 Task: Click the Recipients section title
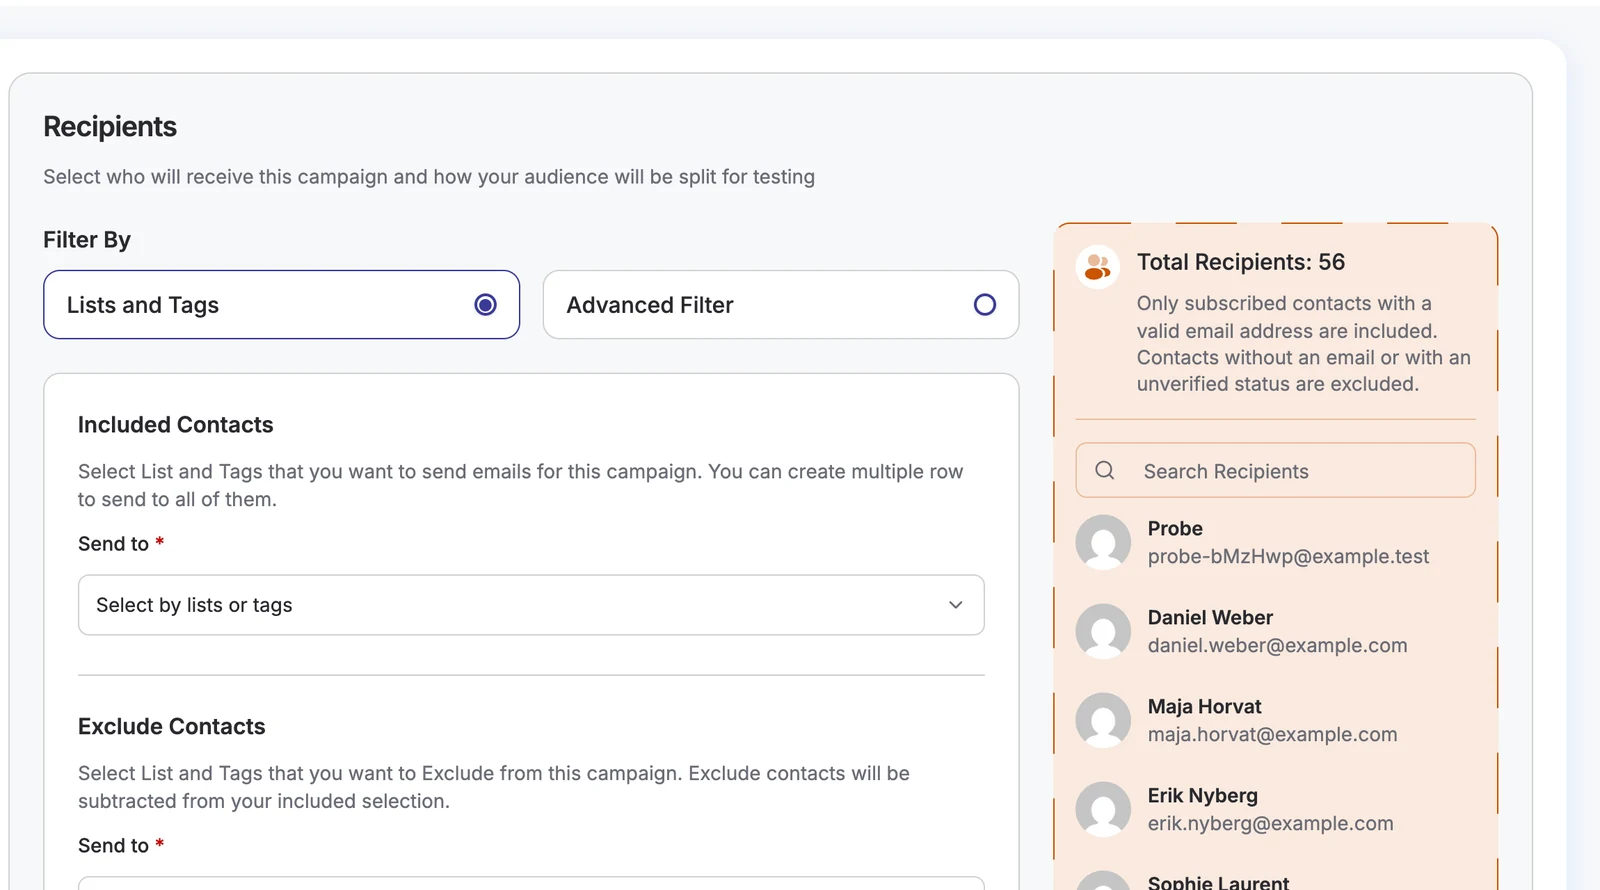pos(110,127)
